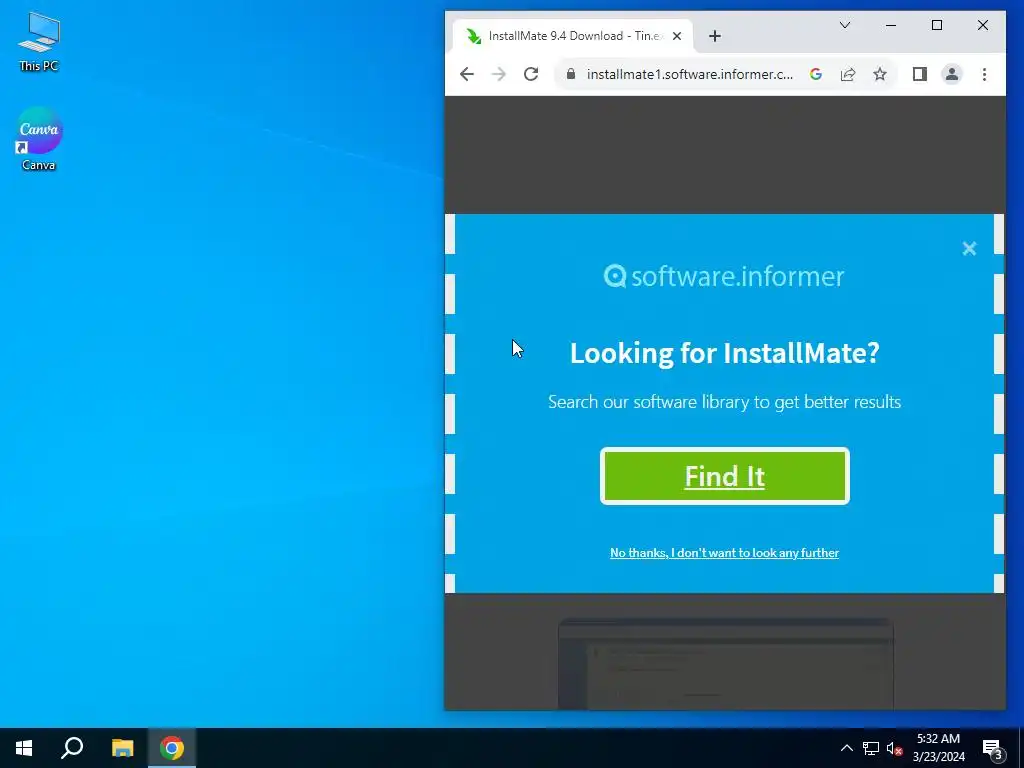The width and height of the screenshot is (1024, 768).
Task: Go forward in browser history
Action: (499, 74)
